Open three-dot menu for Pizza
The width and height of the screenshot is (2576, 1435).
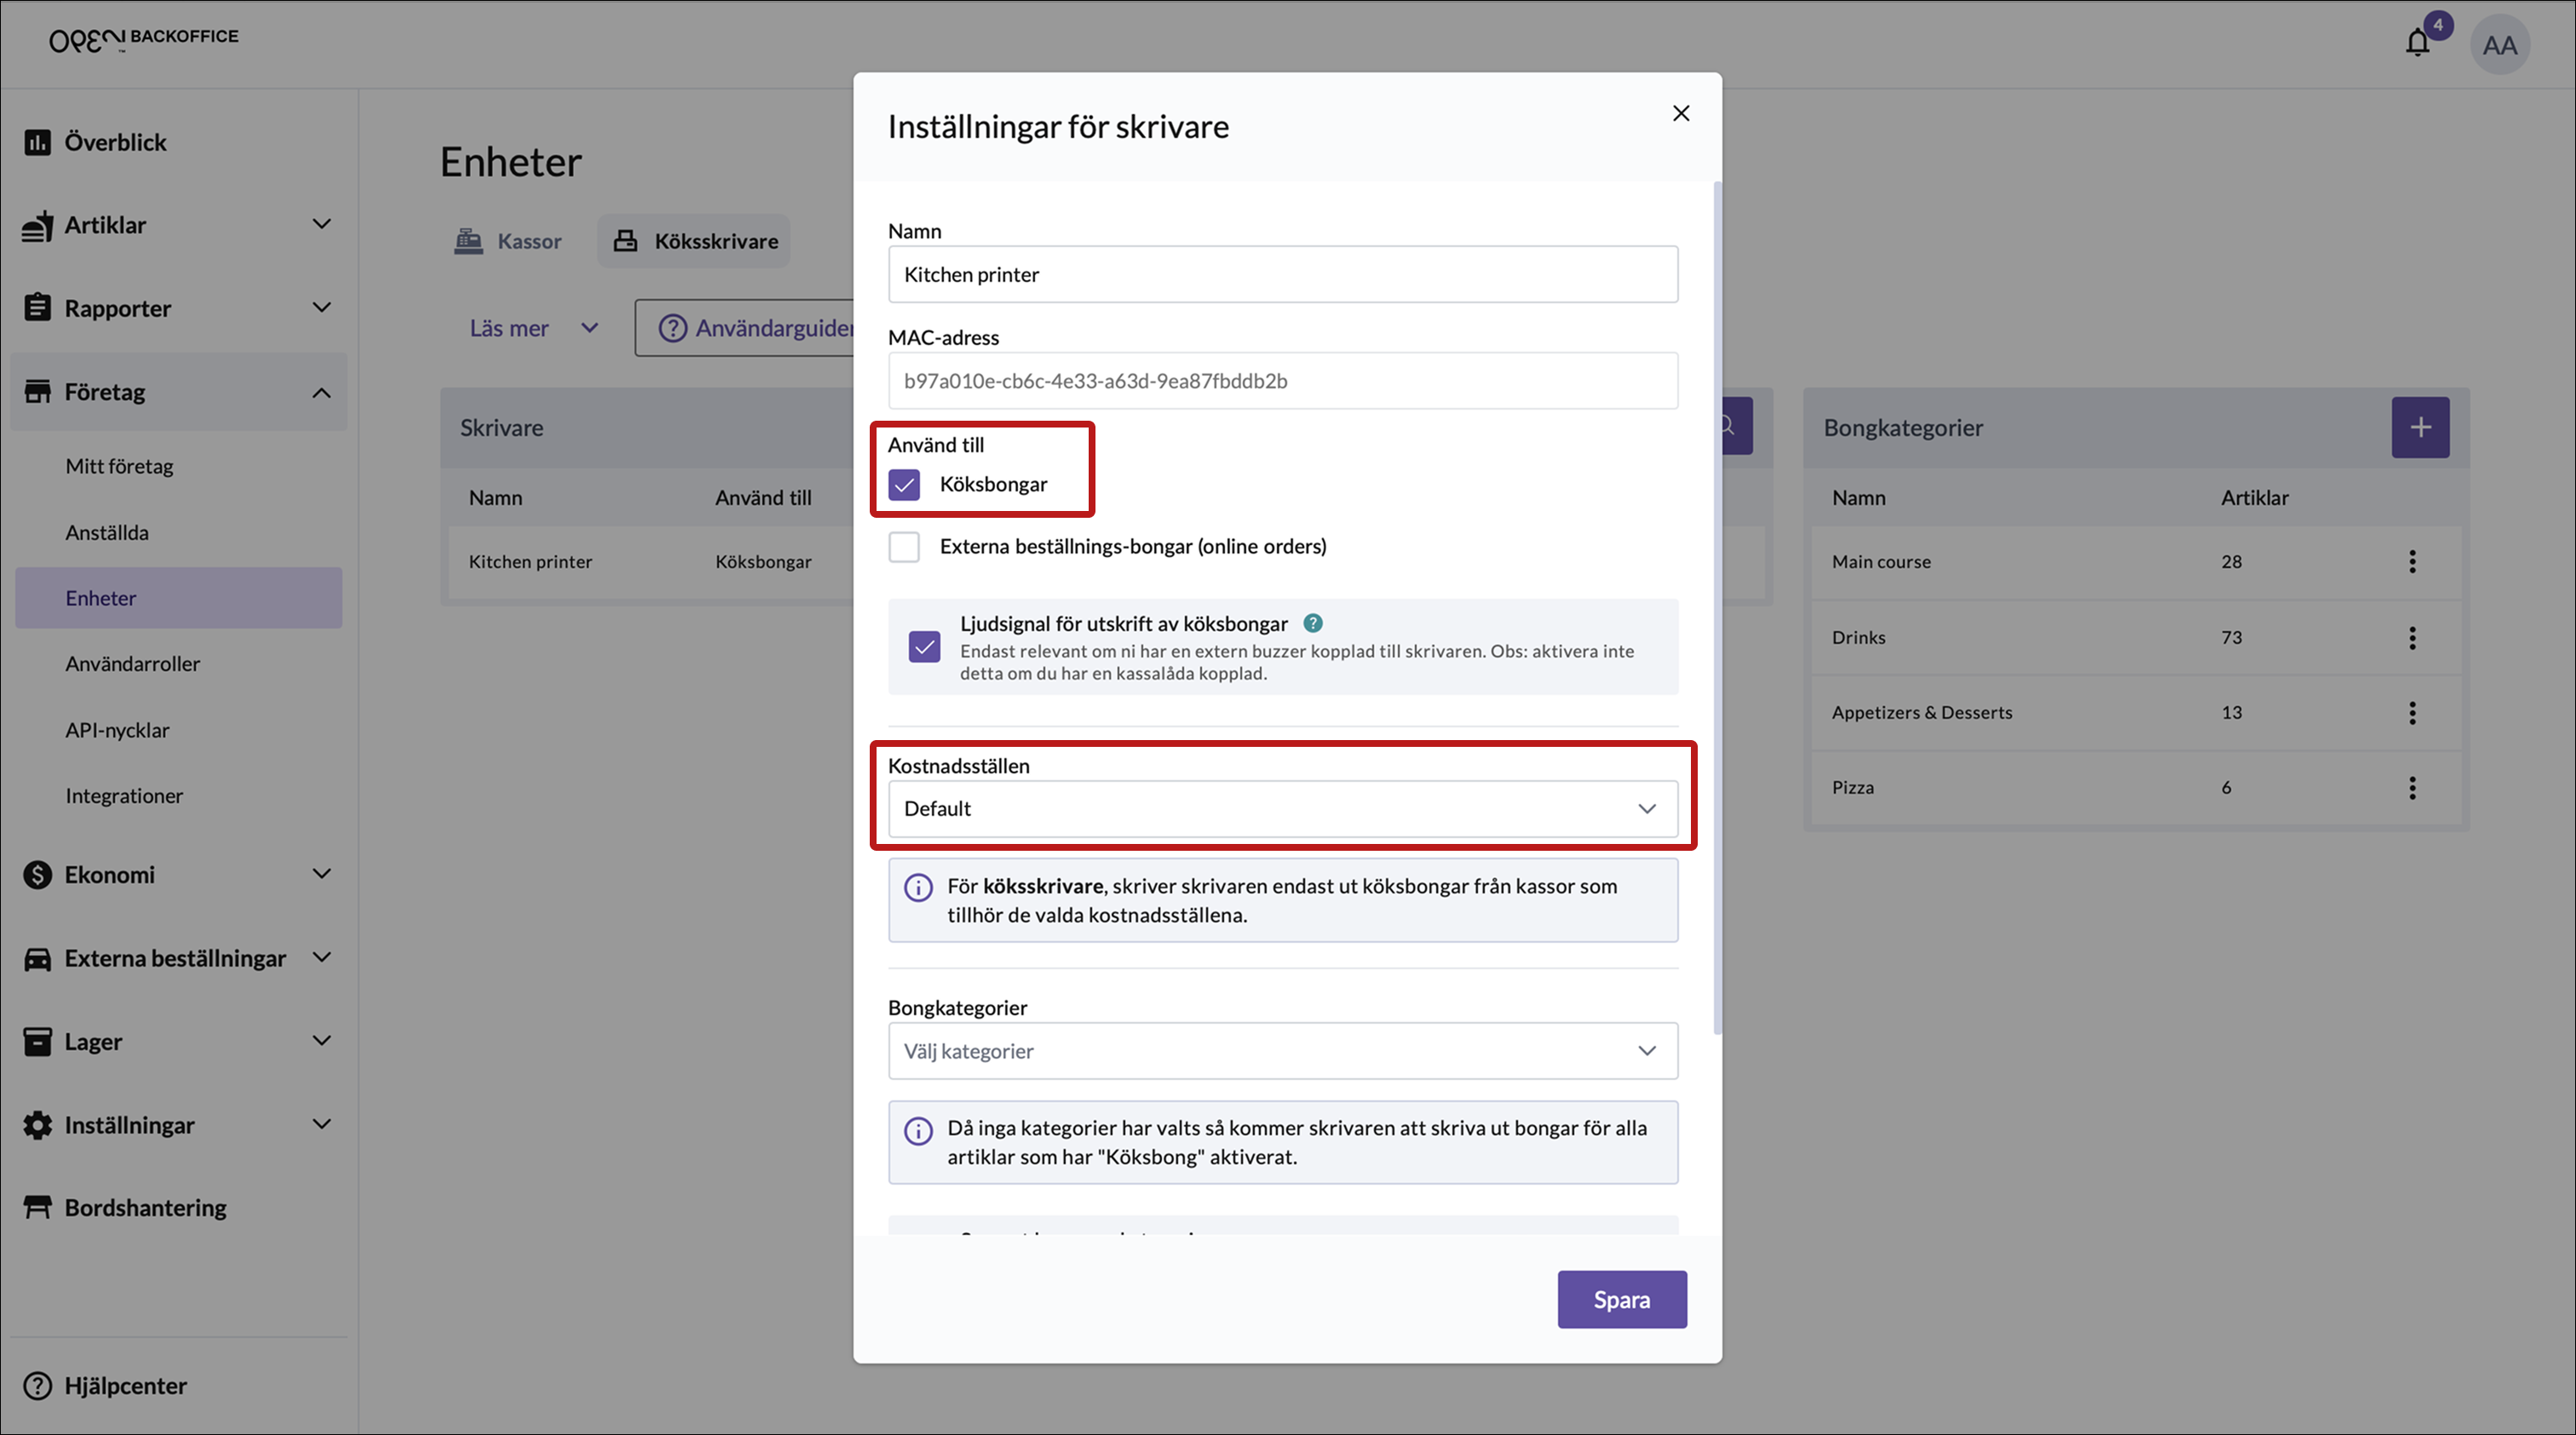tap(2412, 788)
